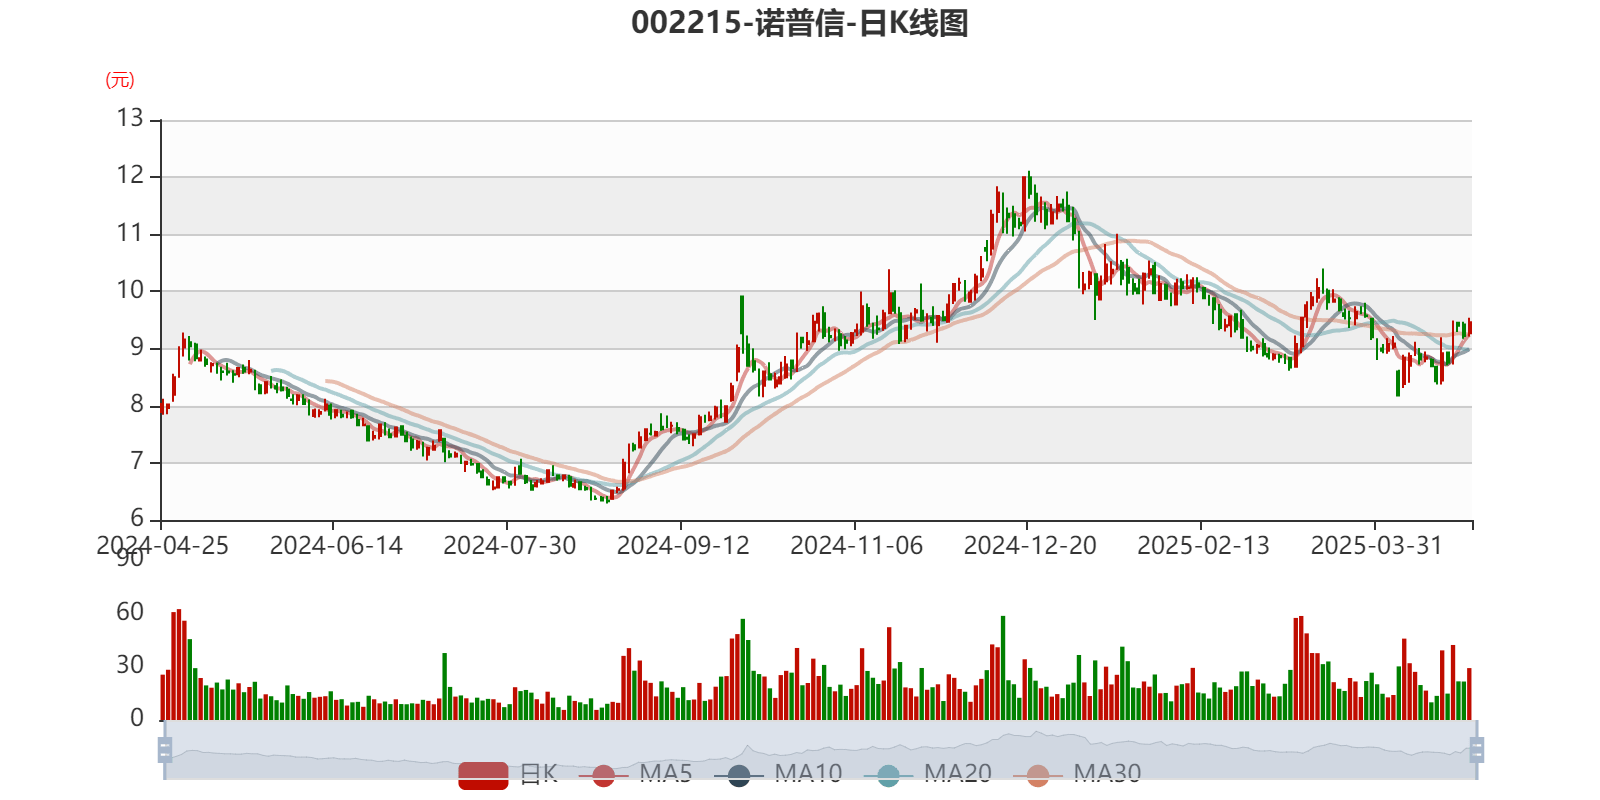Disable MA30 series using its legend marker
The image size is (1600, 800).
(1038, 775)
